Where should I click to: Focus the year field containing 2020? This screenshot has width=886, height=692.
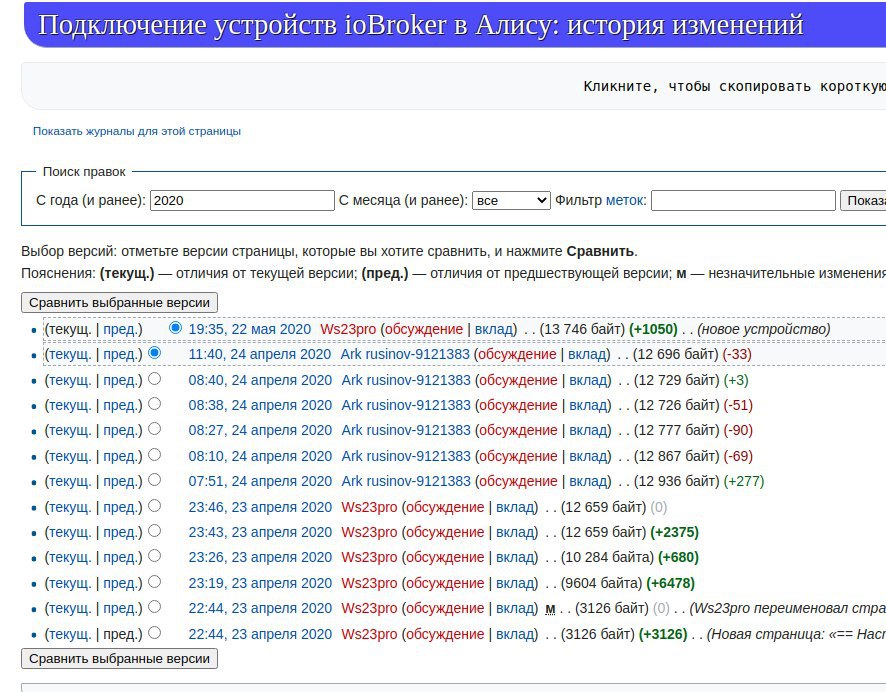(x=242, y=201)
